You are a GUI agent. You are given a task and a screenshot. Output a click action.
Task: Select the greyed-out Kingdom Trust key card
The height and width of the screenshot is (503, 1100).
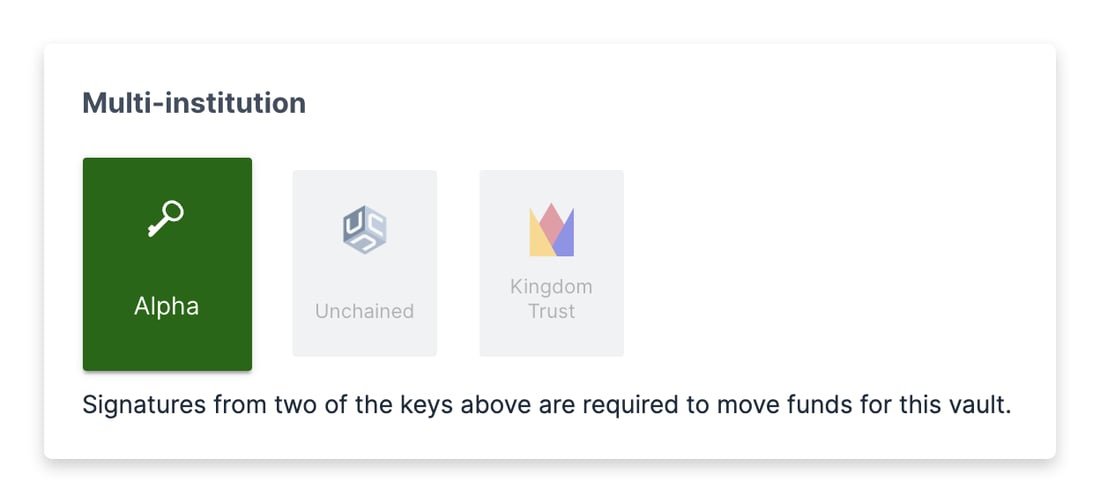551,263
